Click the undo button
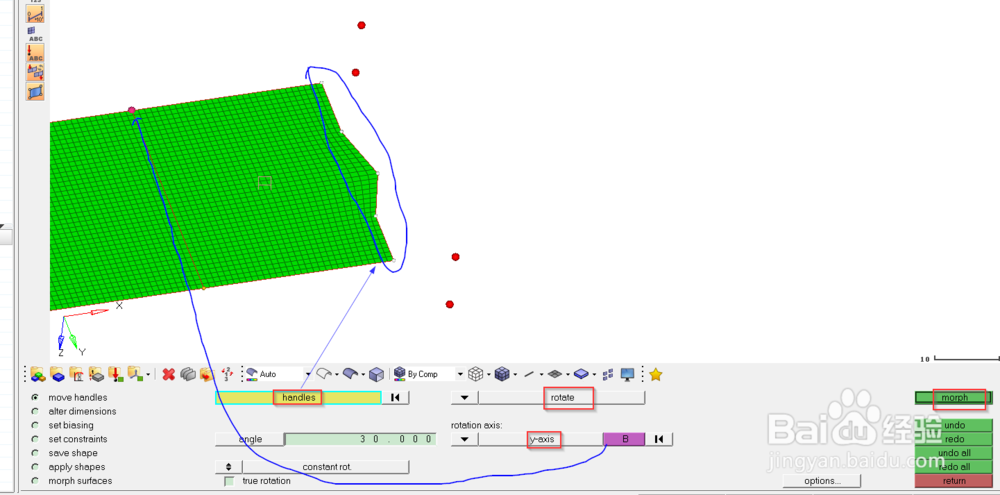 point(954,425)
